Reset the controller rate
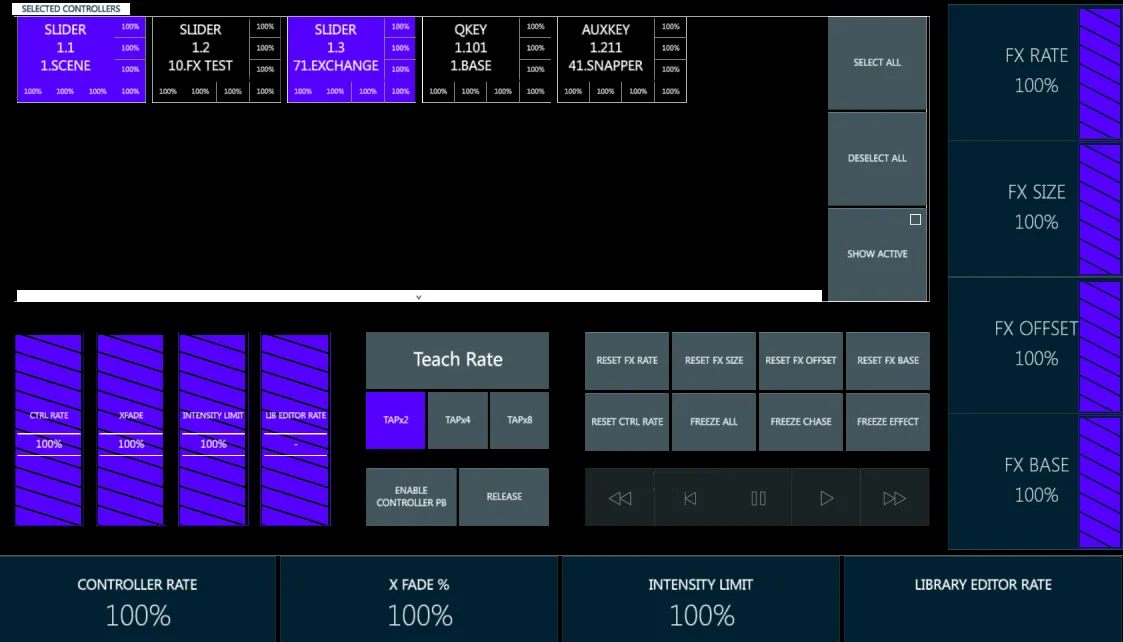This screenshot has width=1123, height=642. pyautogui.click(x=627, y=422)
